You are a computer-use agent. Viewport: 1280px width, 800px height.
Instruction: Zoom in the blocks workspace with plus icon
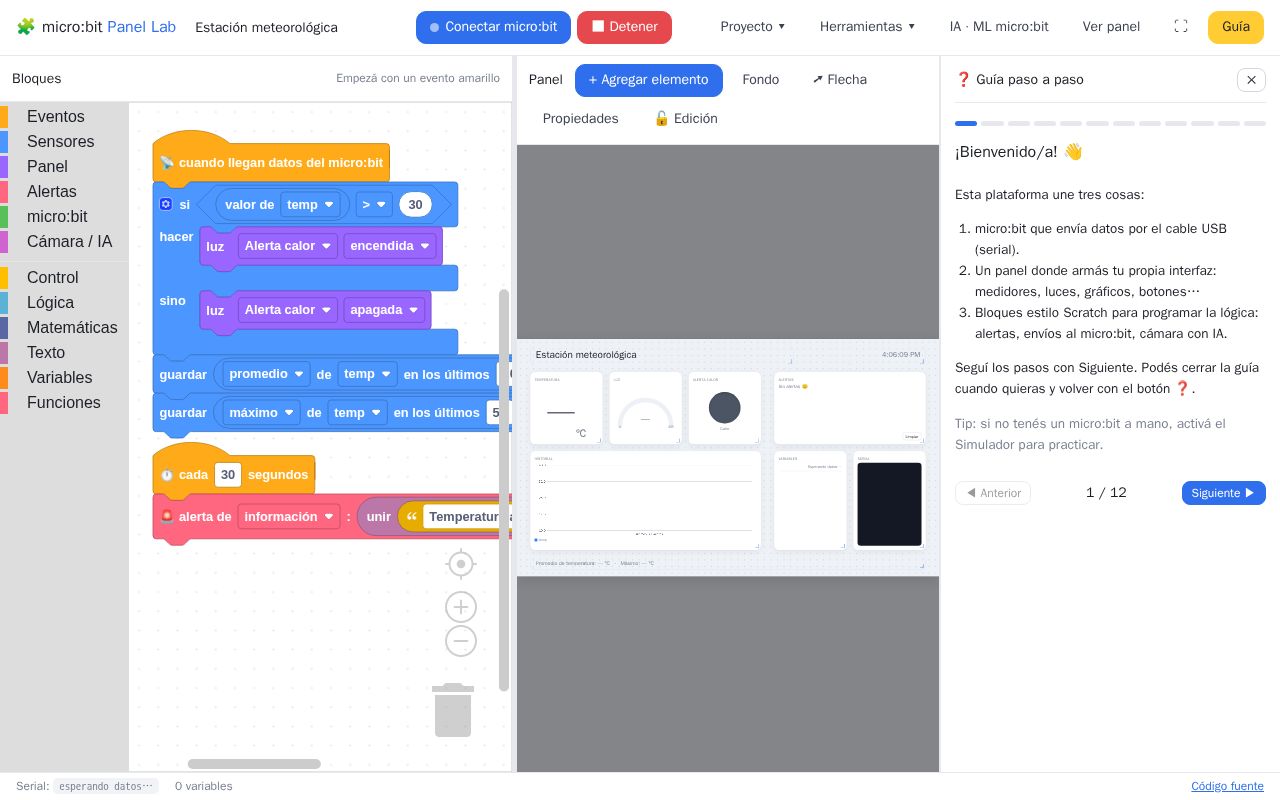click(x=461, y=607)
